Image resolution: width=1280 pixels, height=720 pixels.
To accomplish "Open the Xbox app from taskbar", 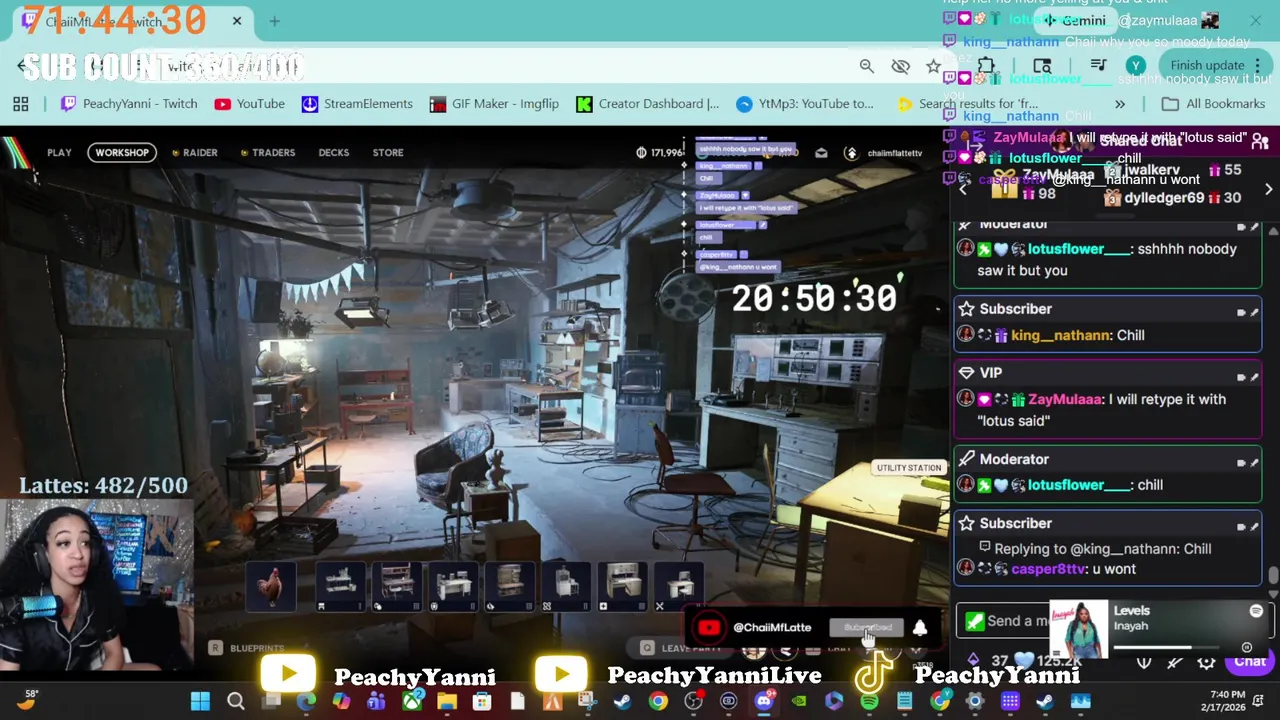I will 412,701.
